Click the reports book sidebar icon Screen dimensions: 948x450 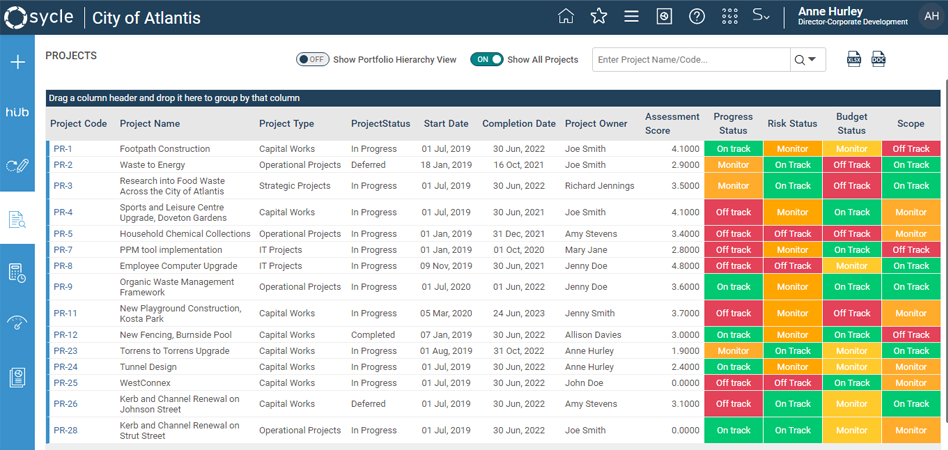click(18, 377)
